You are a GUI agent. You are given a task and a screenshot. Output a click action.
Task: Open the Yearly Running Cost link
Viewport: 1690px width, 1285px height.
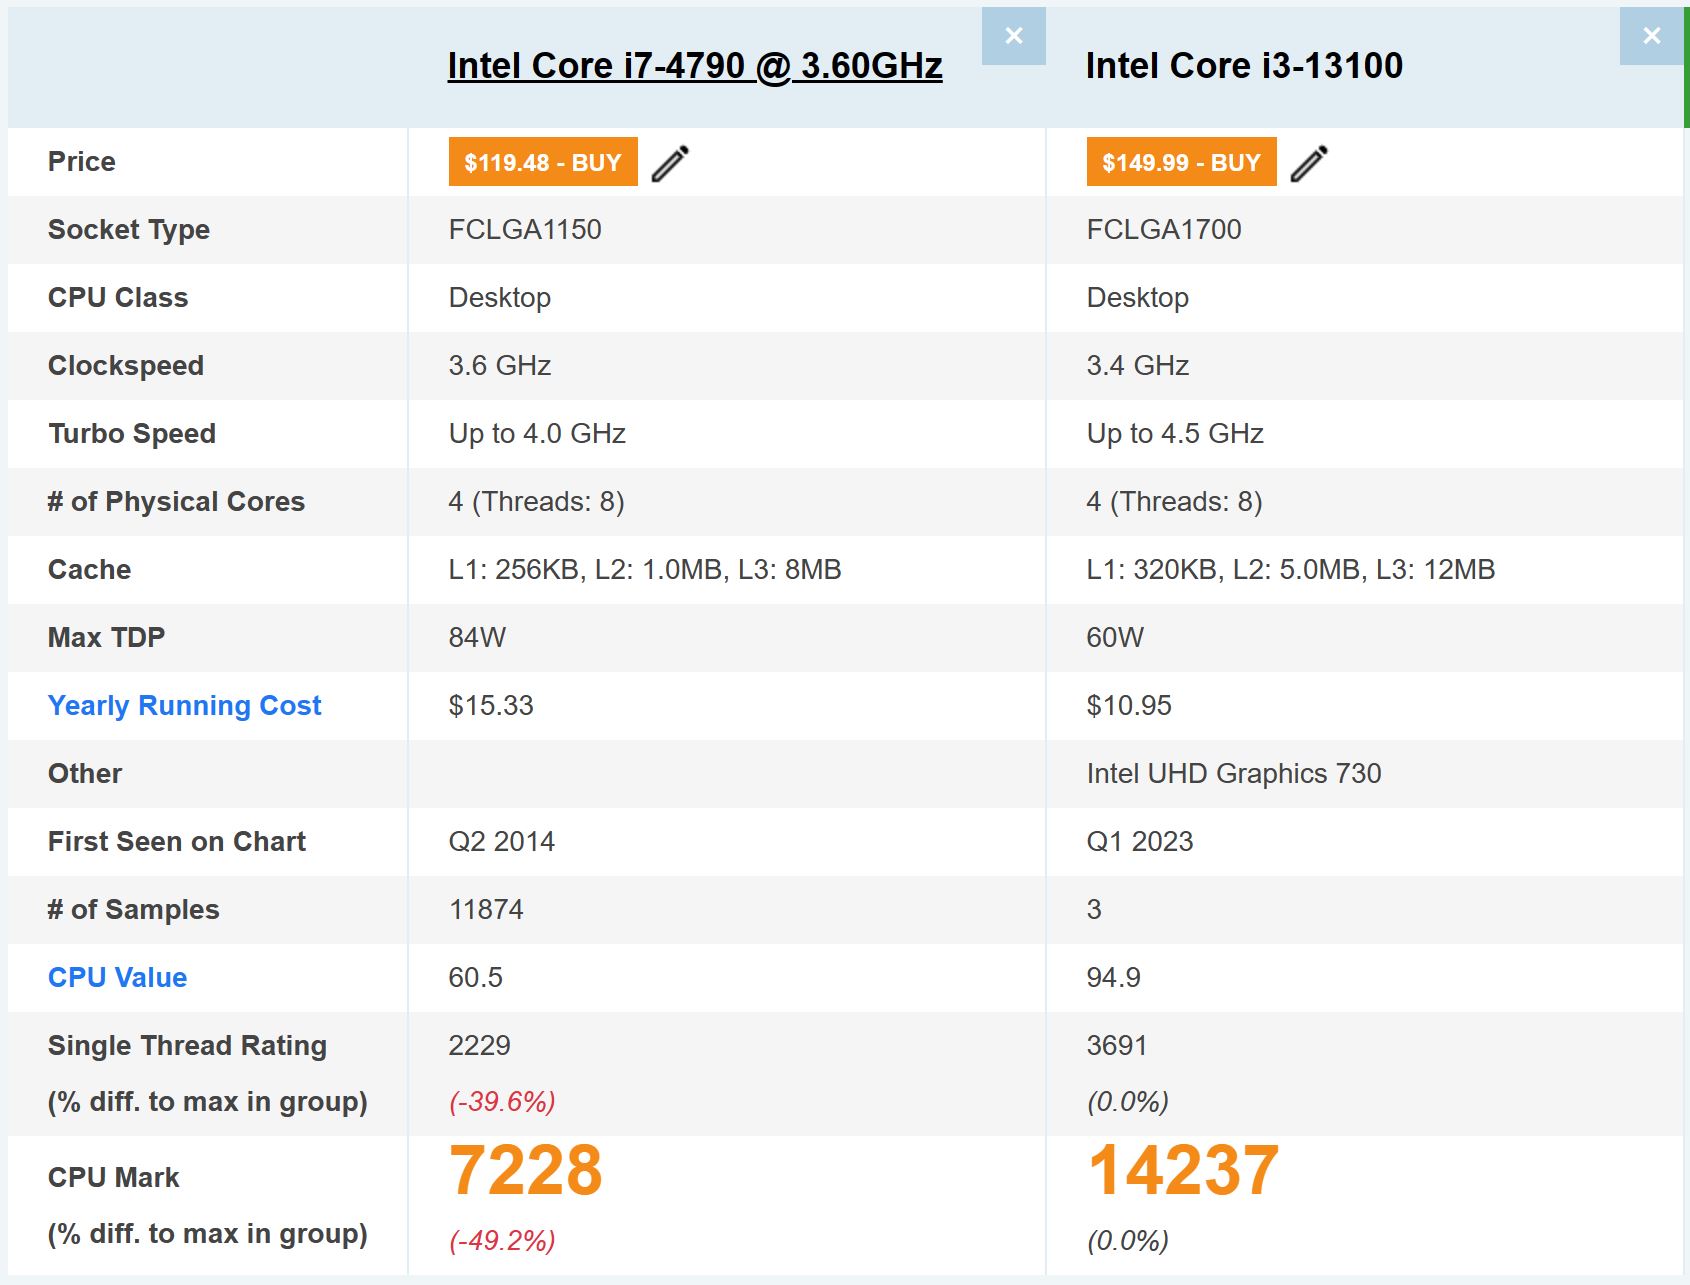pos(185,706)
